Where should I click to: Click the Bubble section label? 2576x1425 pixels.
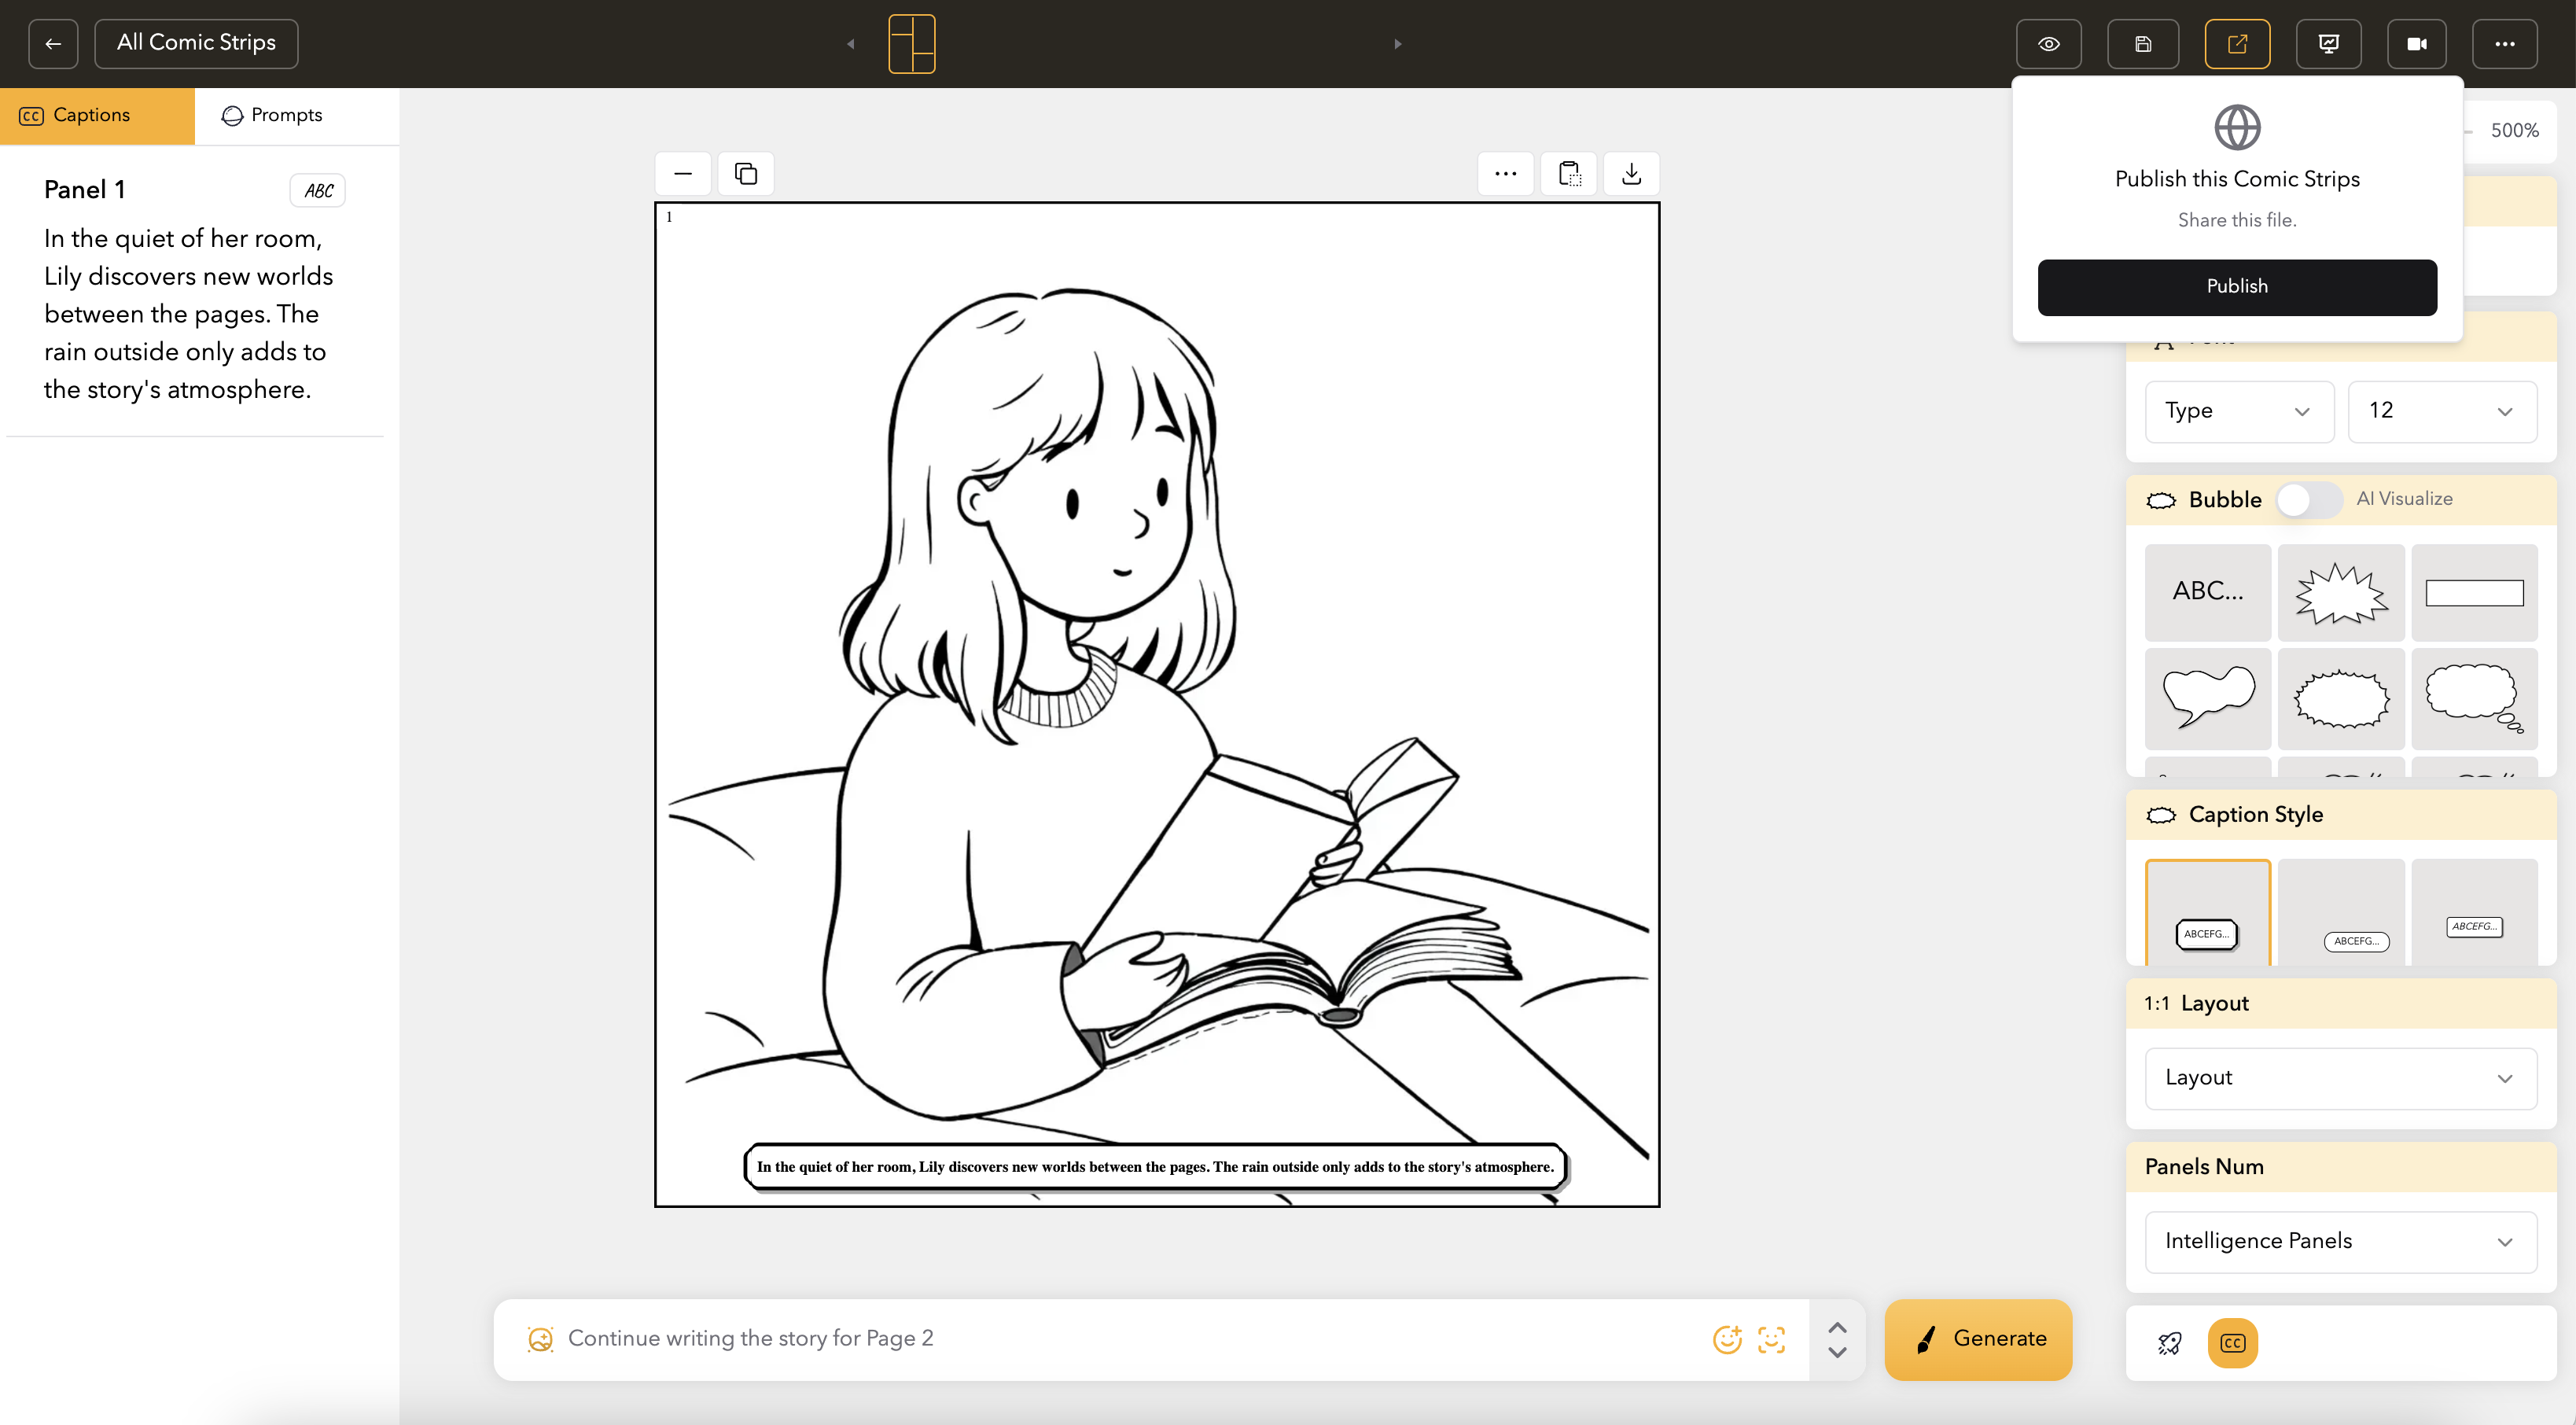point(2224,499)
